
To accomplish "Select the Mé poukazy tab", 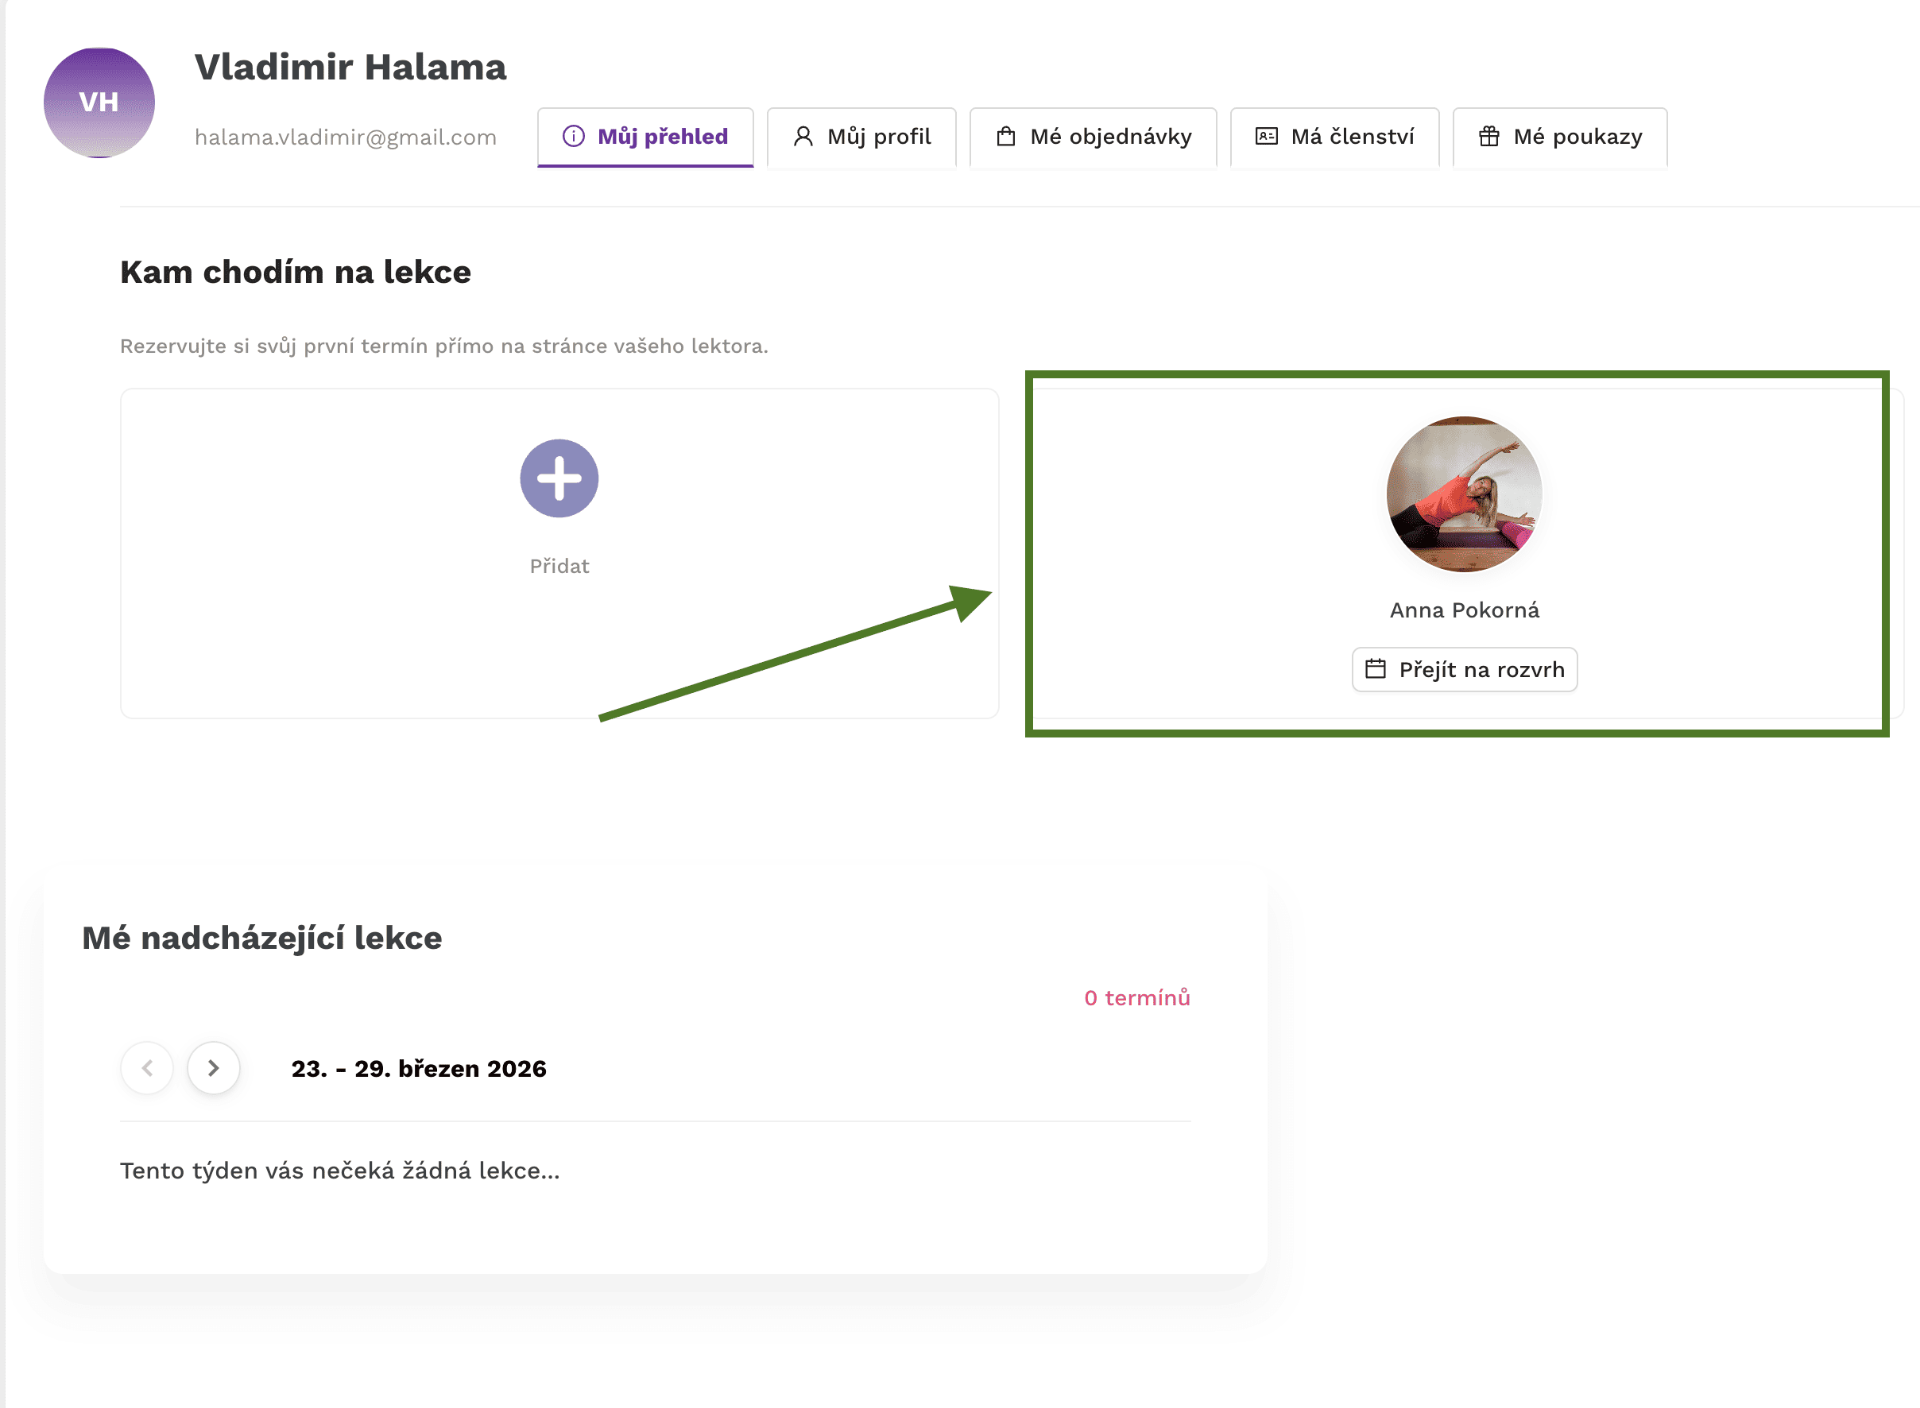I will tap(1560, 137).
